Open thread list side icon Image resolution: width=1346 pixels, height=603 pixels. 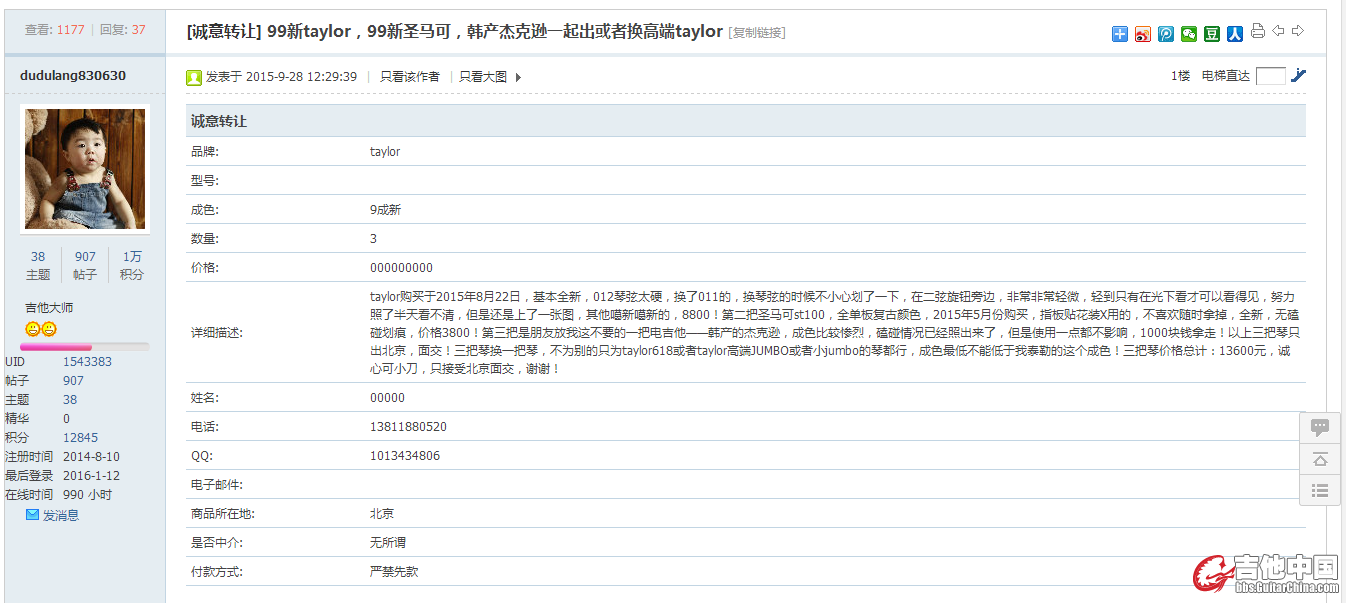[1320, 490]
